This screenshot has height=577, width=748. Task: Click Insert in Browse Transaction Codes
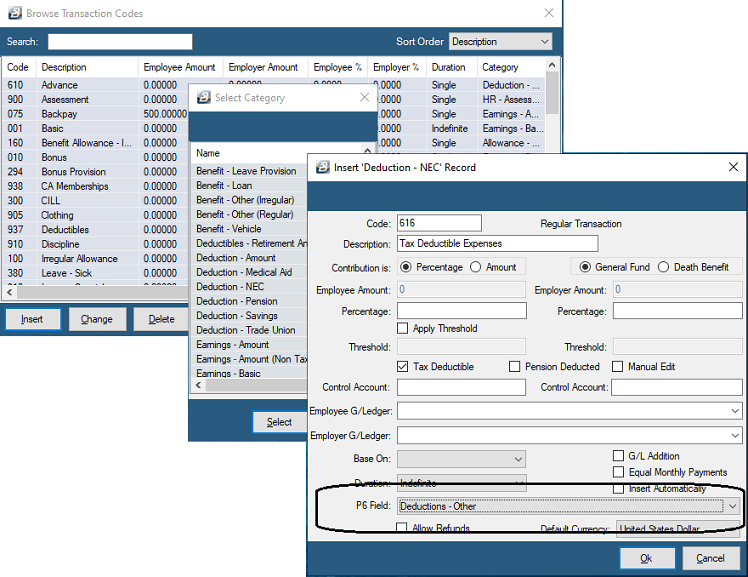click(32, 319)
